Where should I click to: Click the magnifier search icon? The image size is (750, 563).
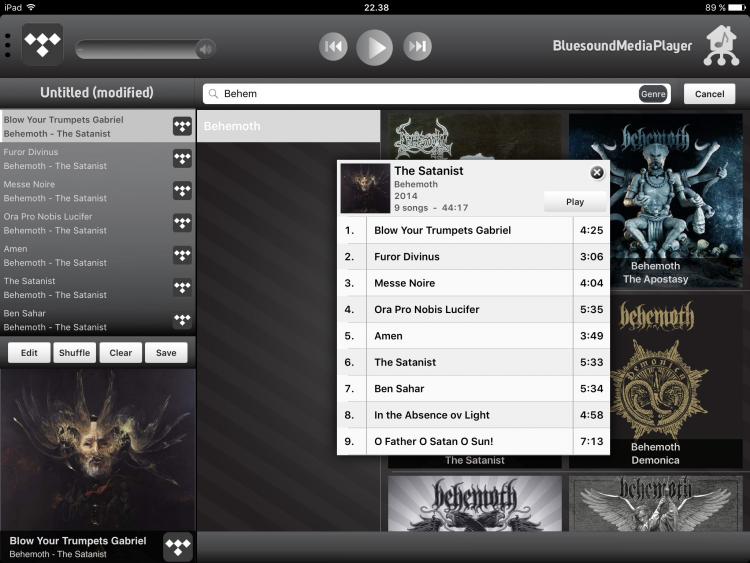point(213,94)
